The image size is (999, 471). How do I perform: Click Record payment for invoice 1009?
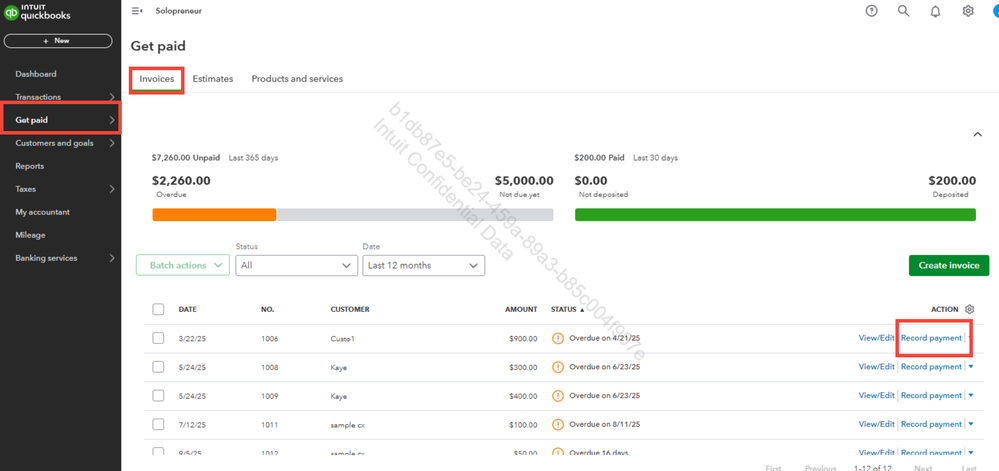(931, 395)
